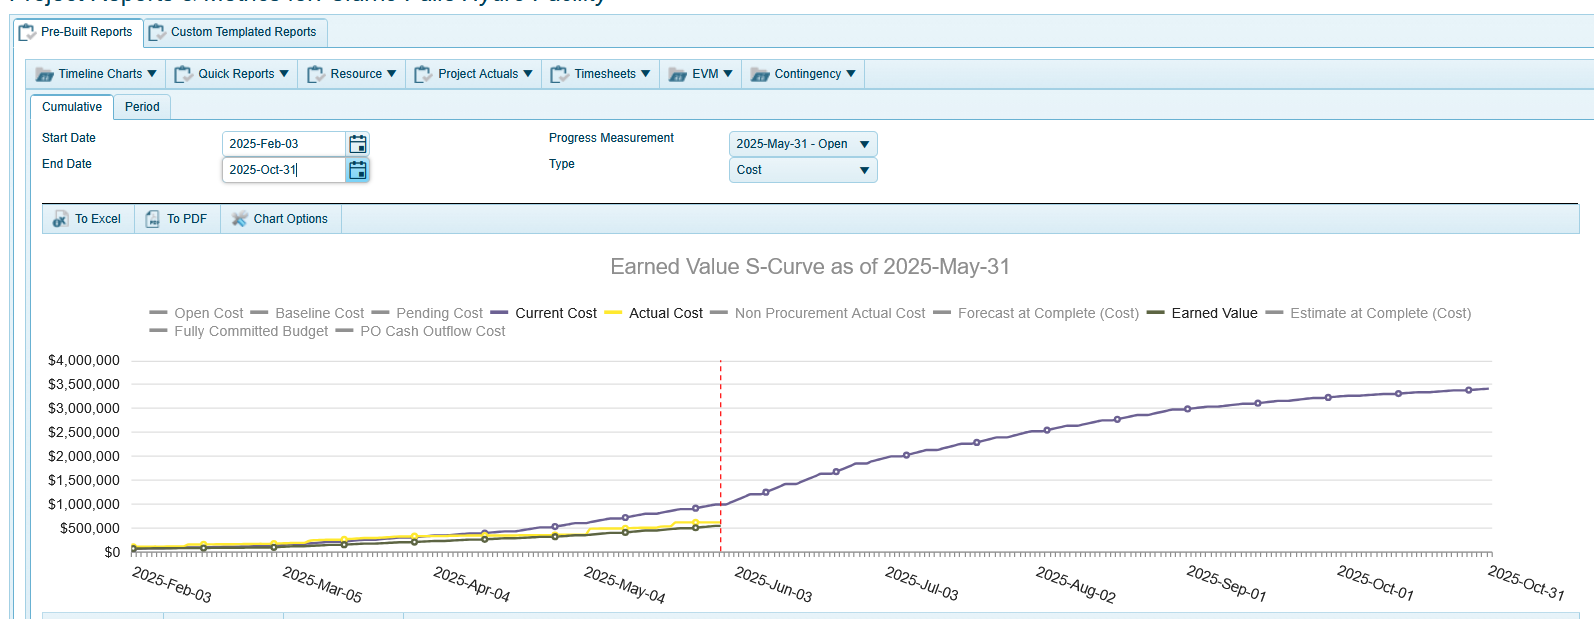Click the Contingency menu icon
Image resolution: width=1594 pixels, height=619 pixels.
[x=760, y=74]
